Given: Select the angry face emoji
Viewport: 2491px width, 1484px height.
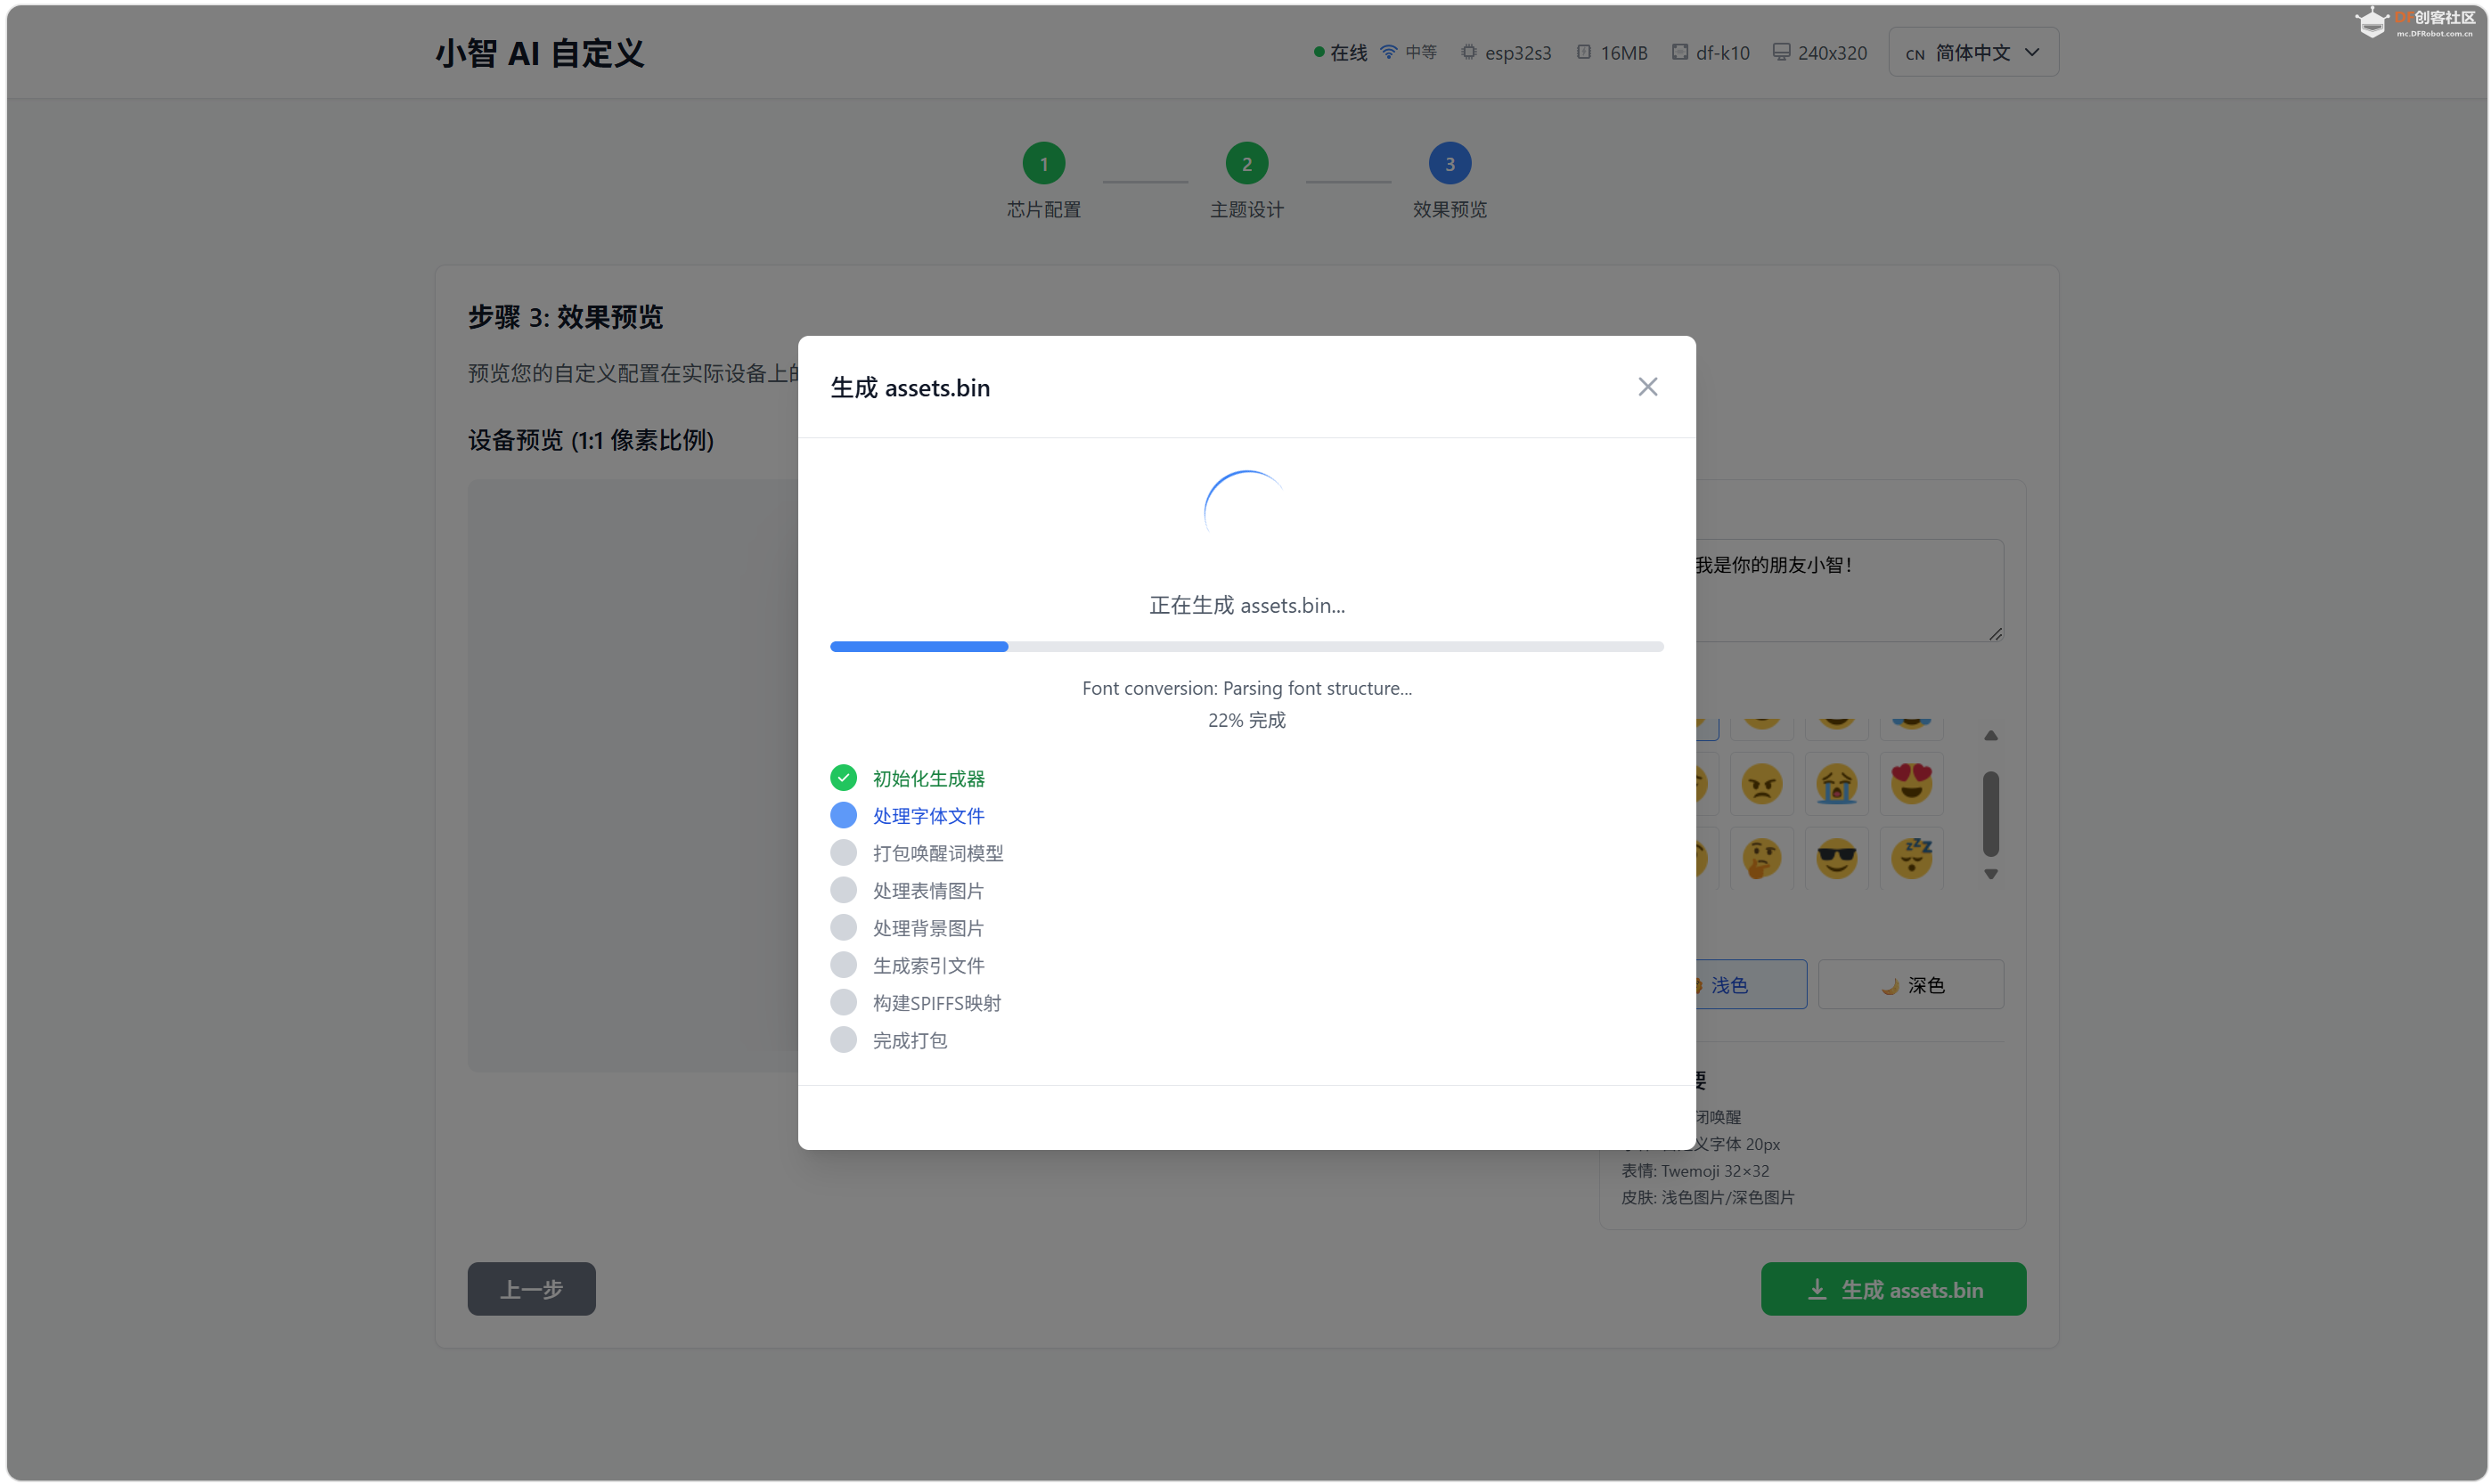Looking at the screenshot, I should click(x=1761, y=784).
